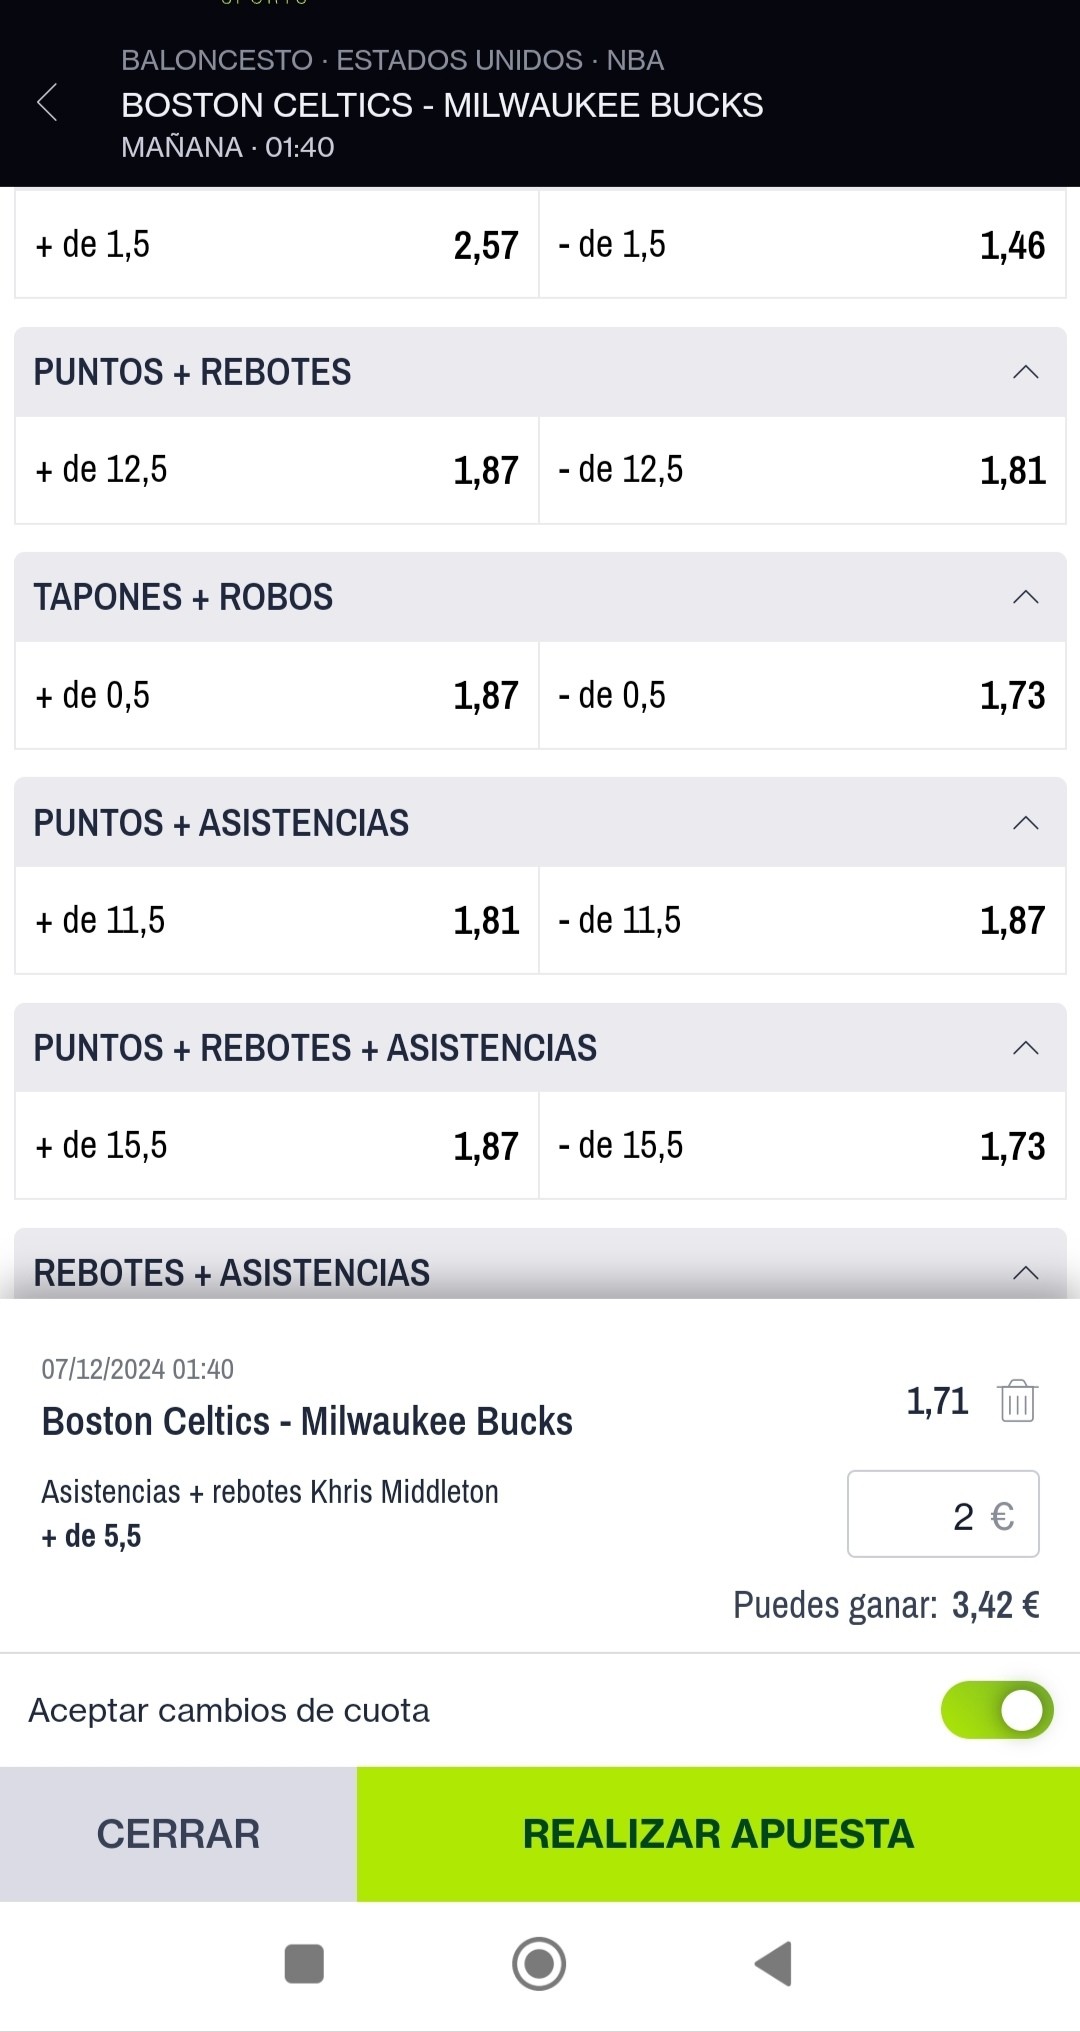Viewport: 1080px width, 2032px height.
Task: Edit the 2 € stake field
Action: click(943, 1514)
